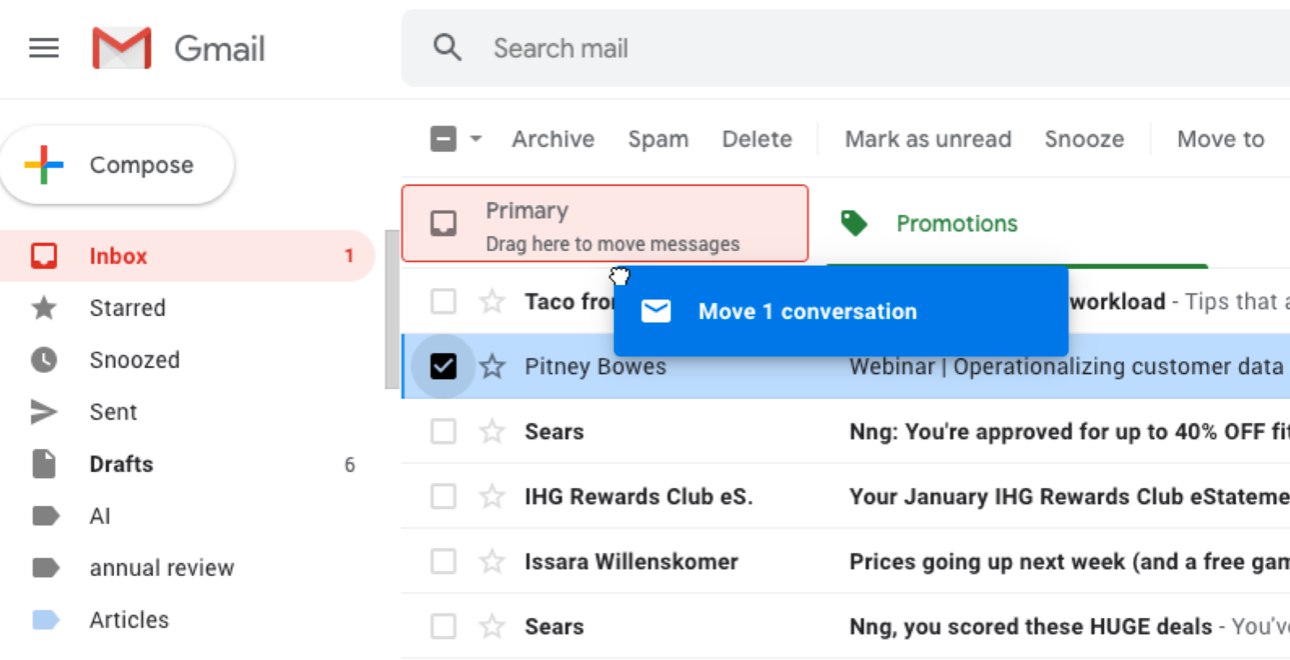The height and width of the screenshot is (660, 1290).
Task: Switch to the Promotions tab
Action: click(1017, 224)
